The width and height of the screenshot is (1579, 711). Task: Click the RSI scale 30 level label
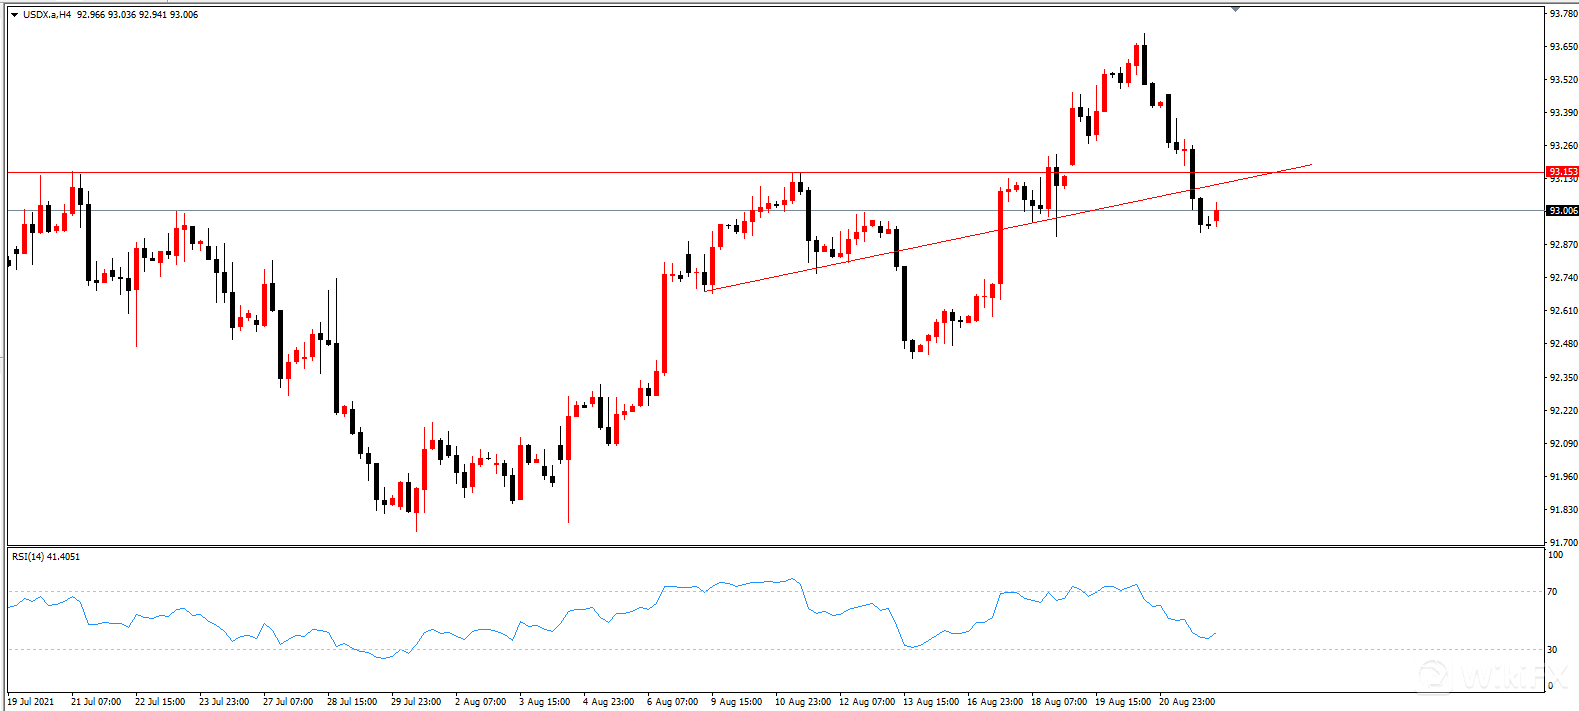tap(1552, 650)
